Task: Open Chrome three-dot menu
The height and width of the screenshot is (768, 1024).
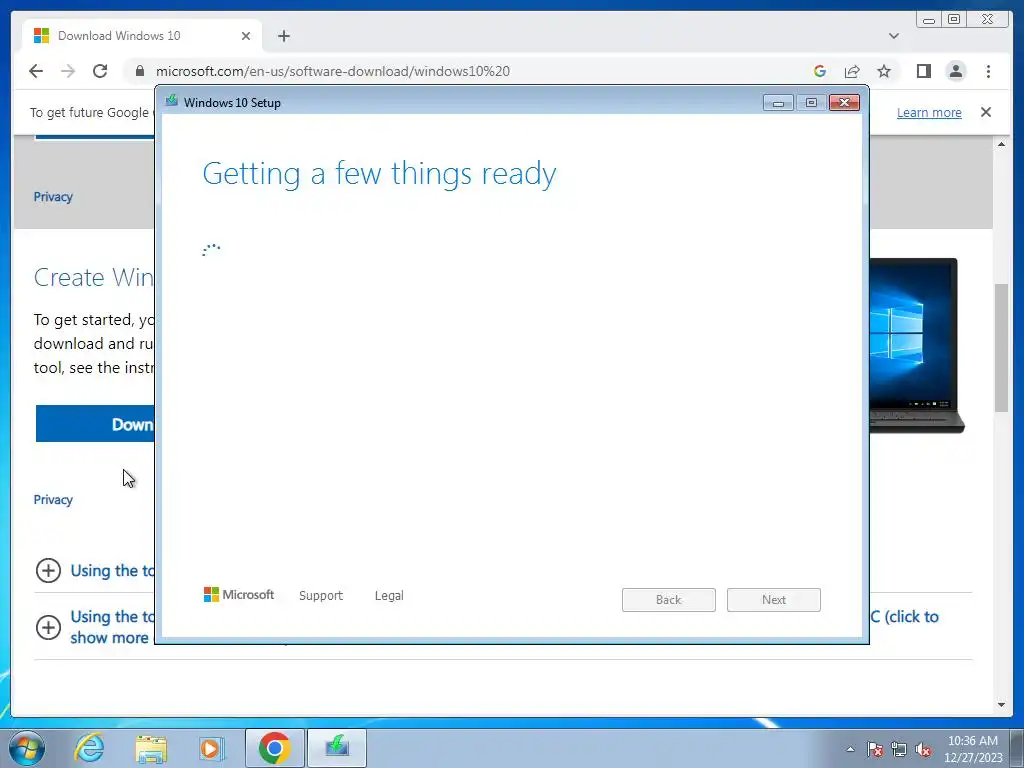Action: [x=988, y=71]
